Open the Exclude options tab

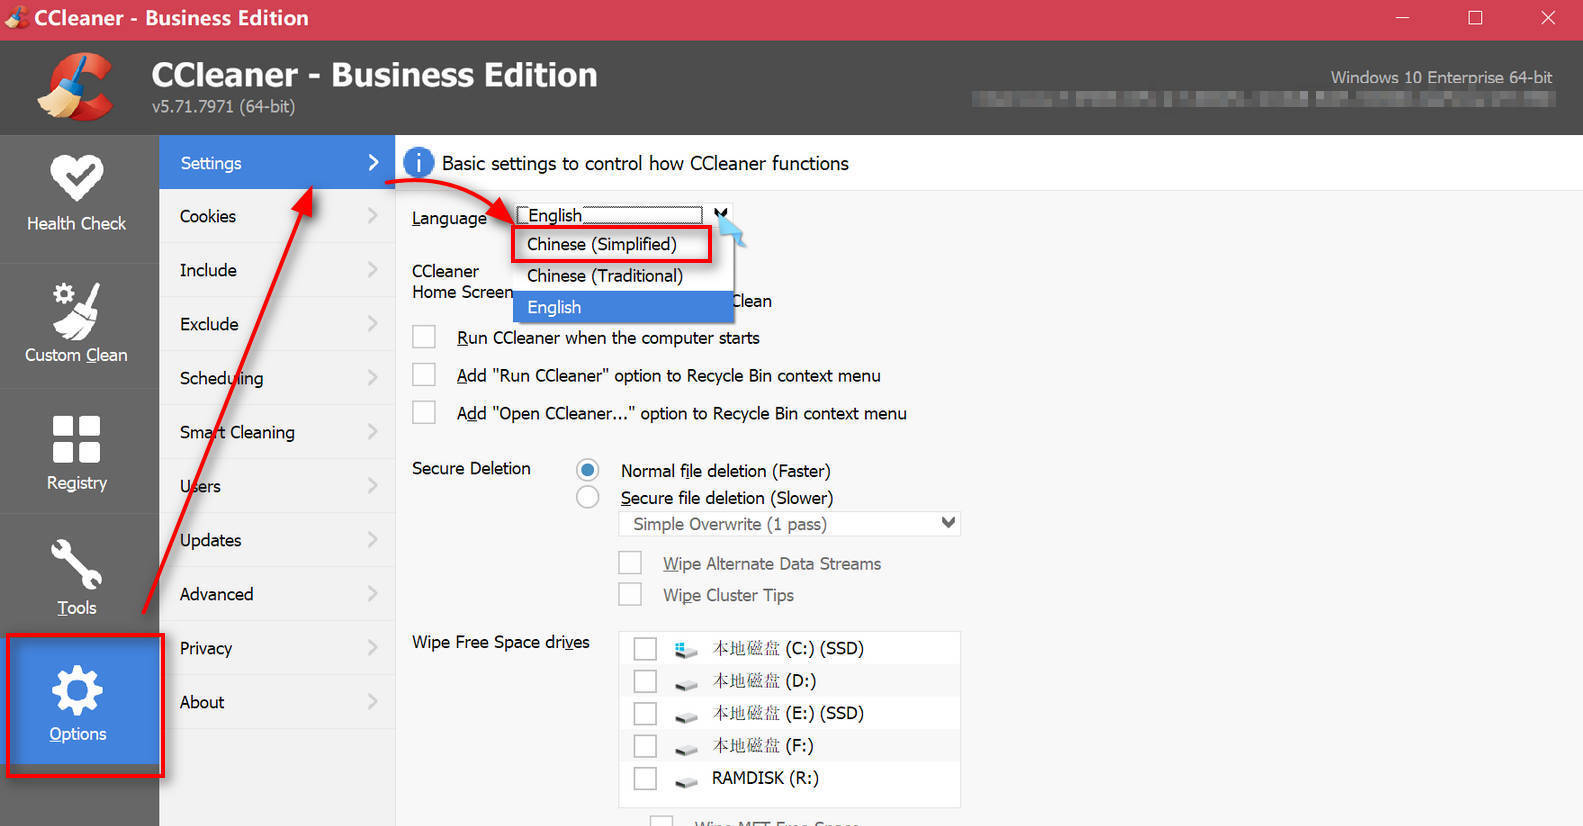tap(277, 324)
